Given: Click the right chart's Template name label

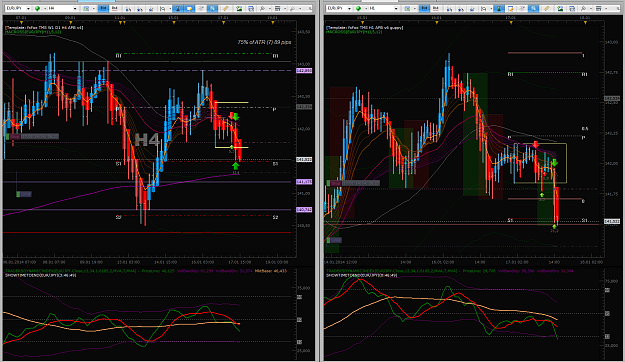Looking at the screenshot, I should click(364, 28).
